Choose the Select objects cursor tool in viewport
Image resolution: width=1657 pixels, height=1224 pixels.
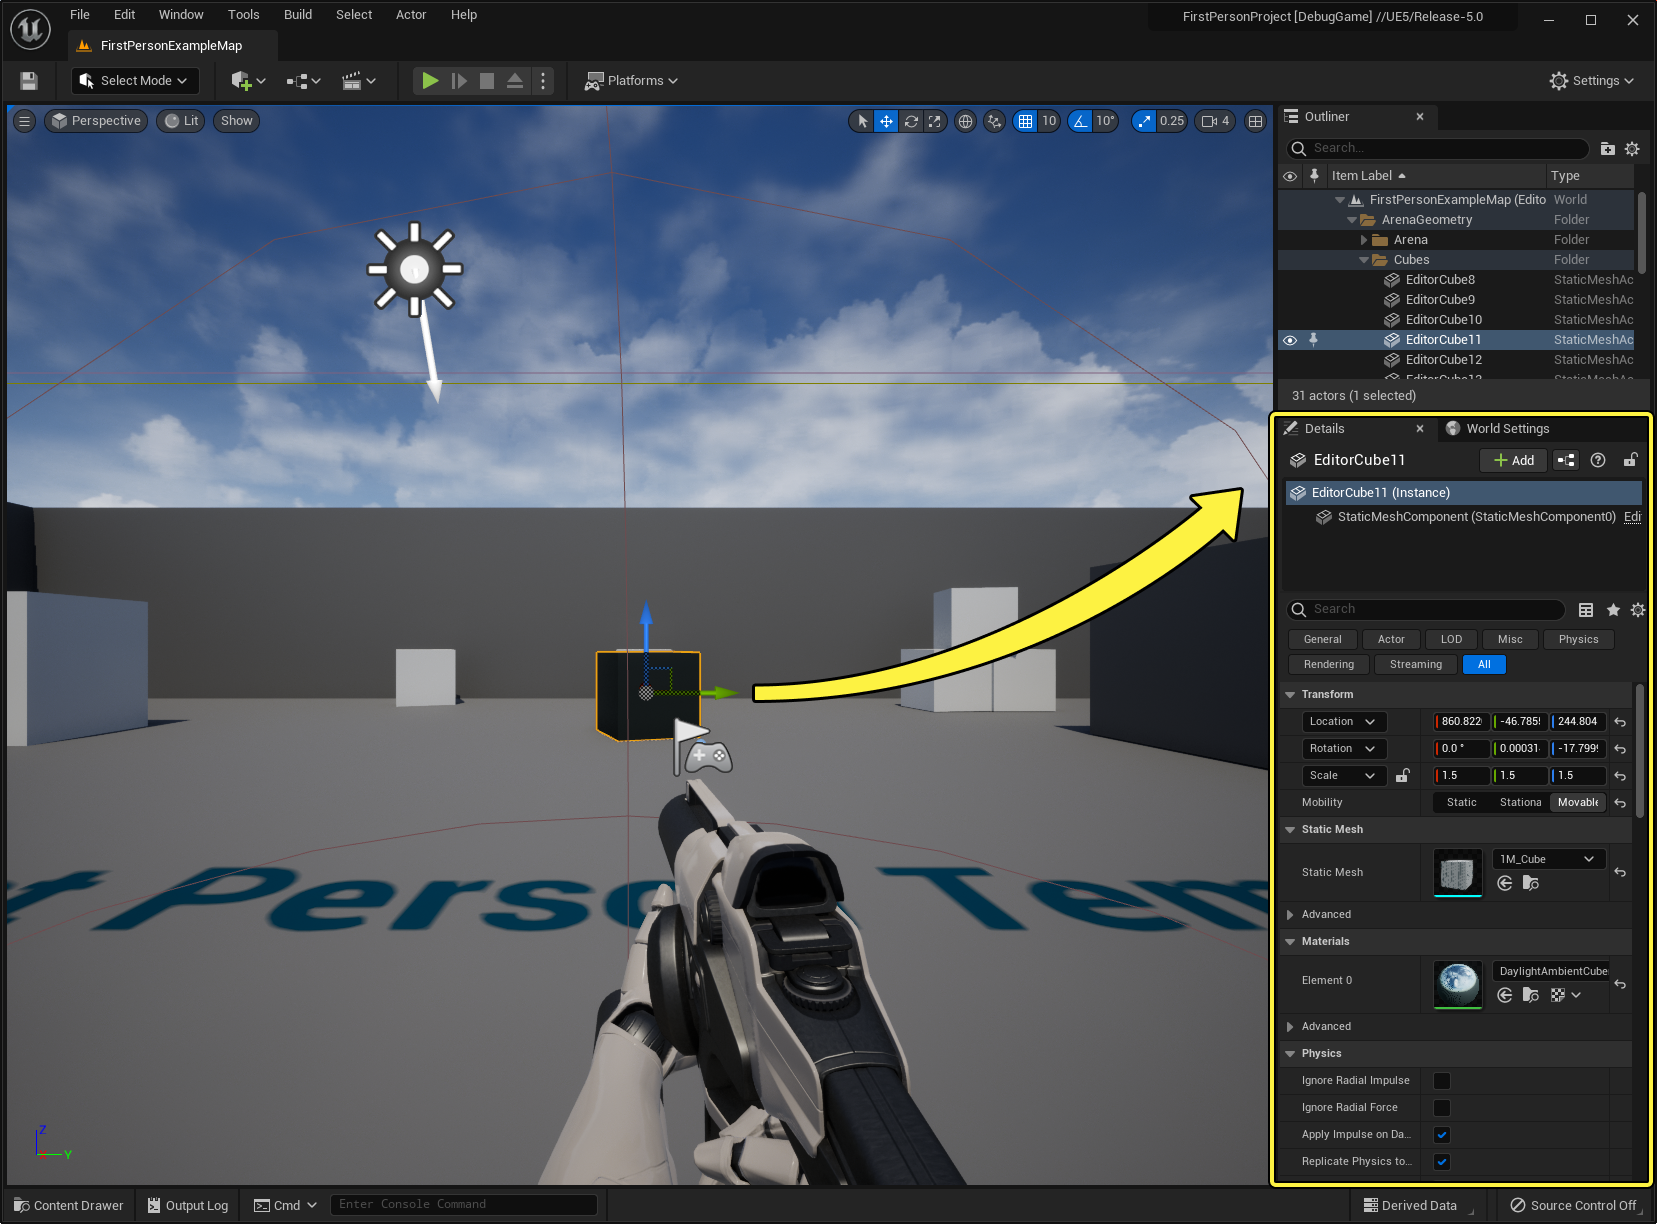click(862, 121)
